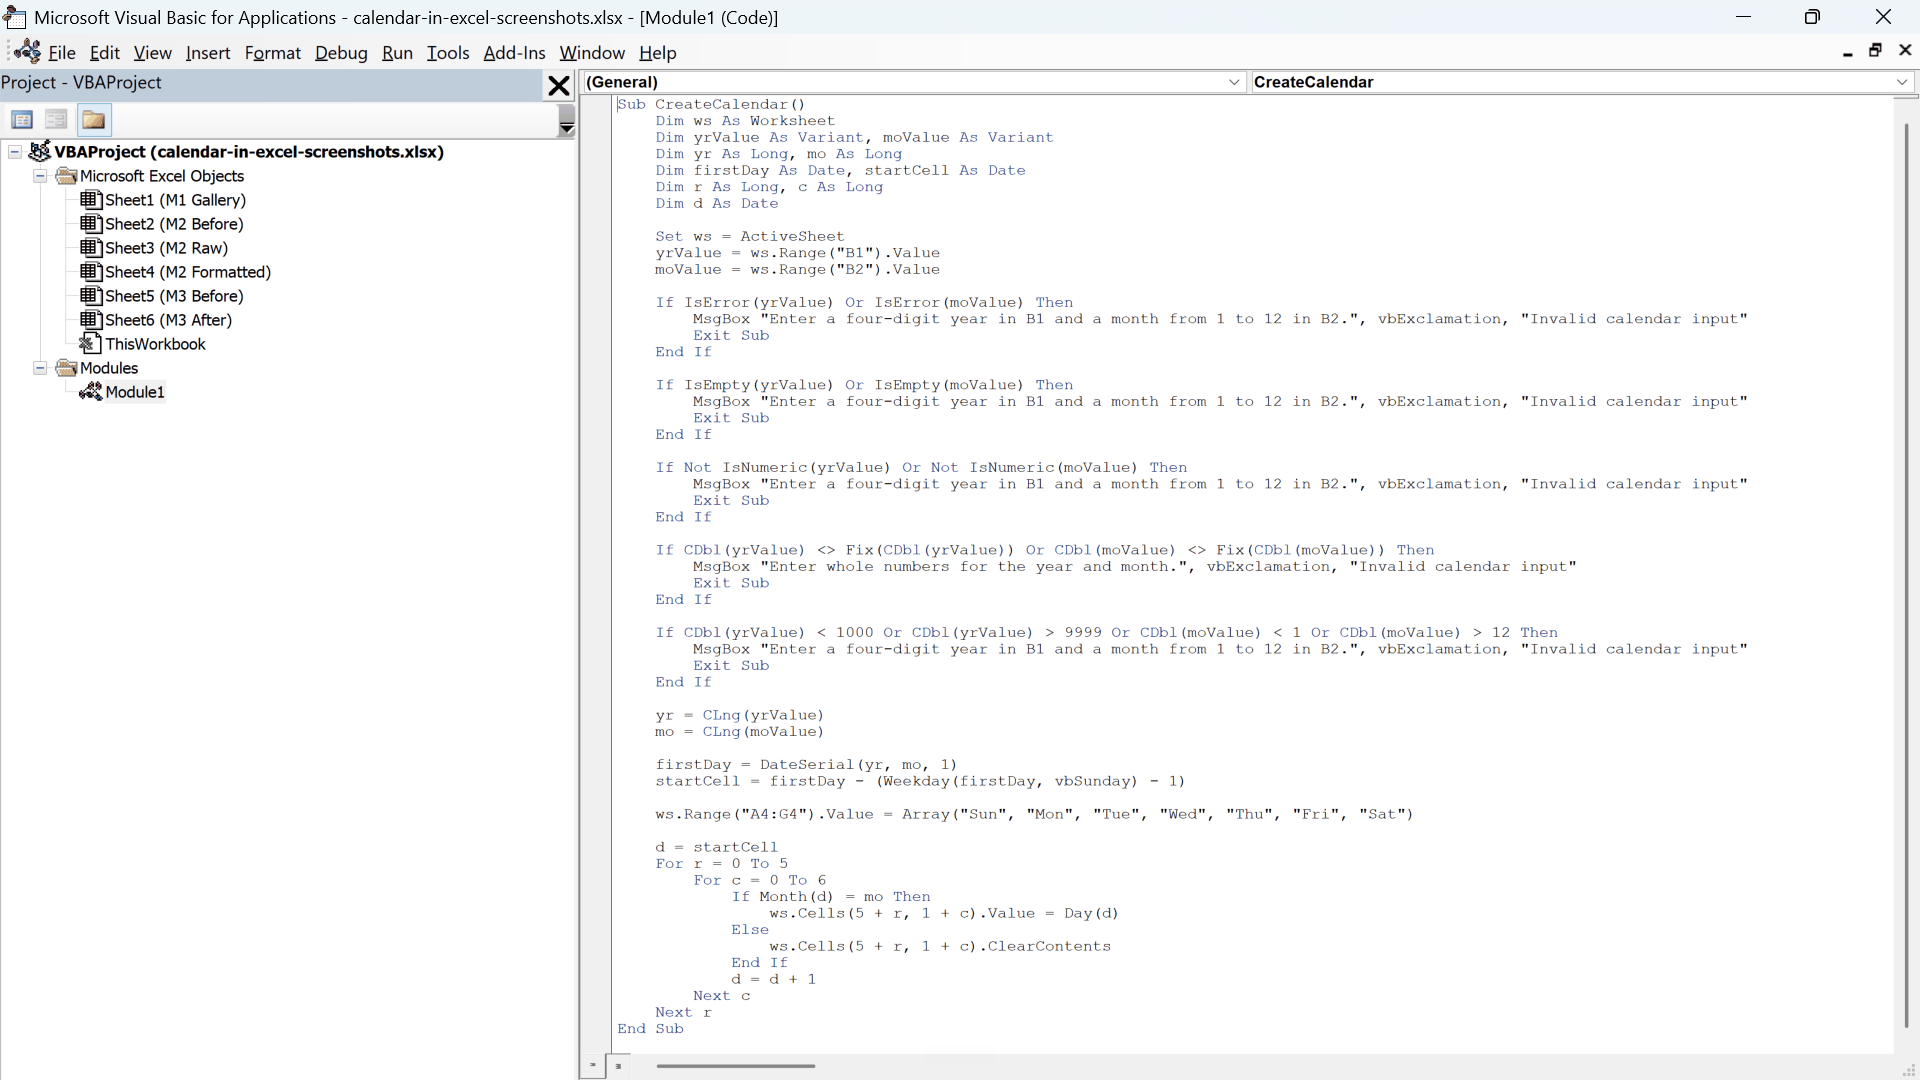Click the Sheet4 (M2 Formatted) worksheet icon

click(x=91, y=271)
